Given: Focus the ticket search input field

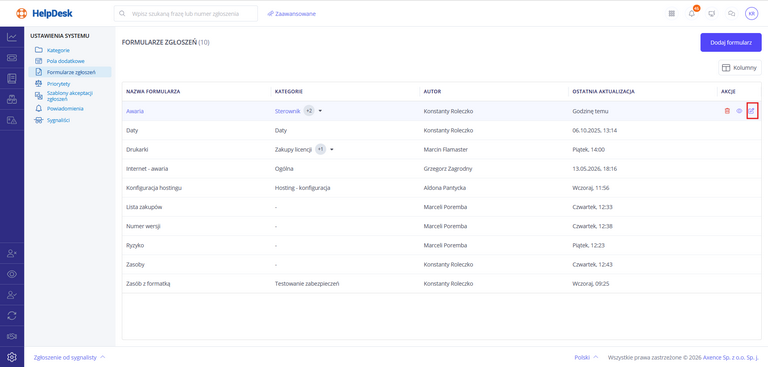Looking at the screenshot, I should click(x=186, y=14).
